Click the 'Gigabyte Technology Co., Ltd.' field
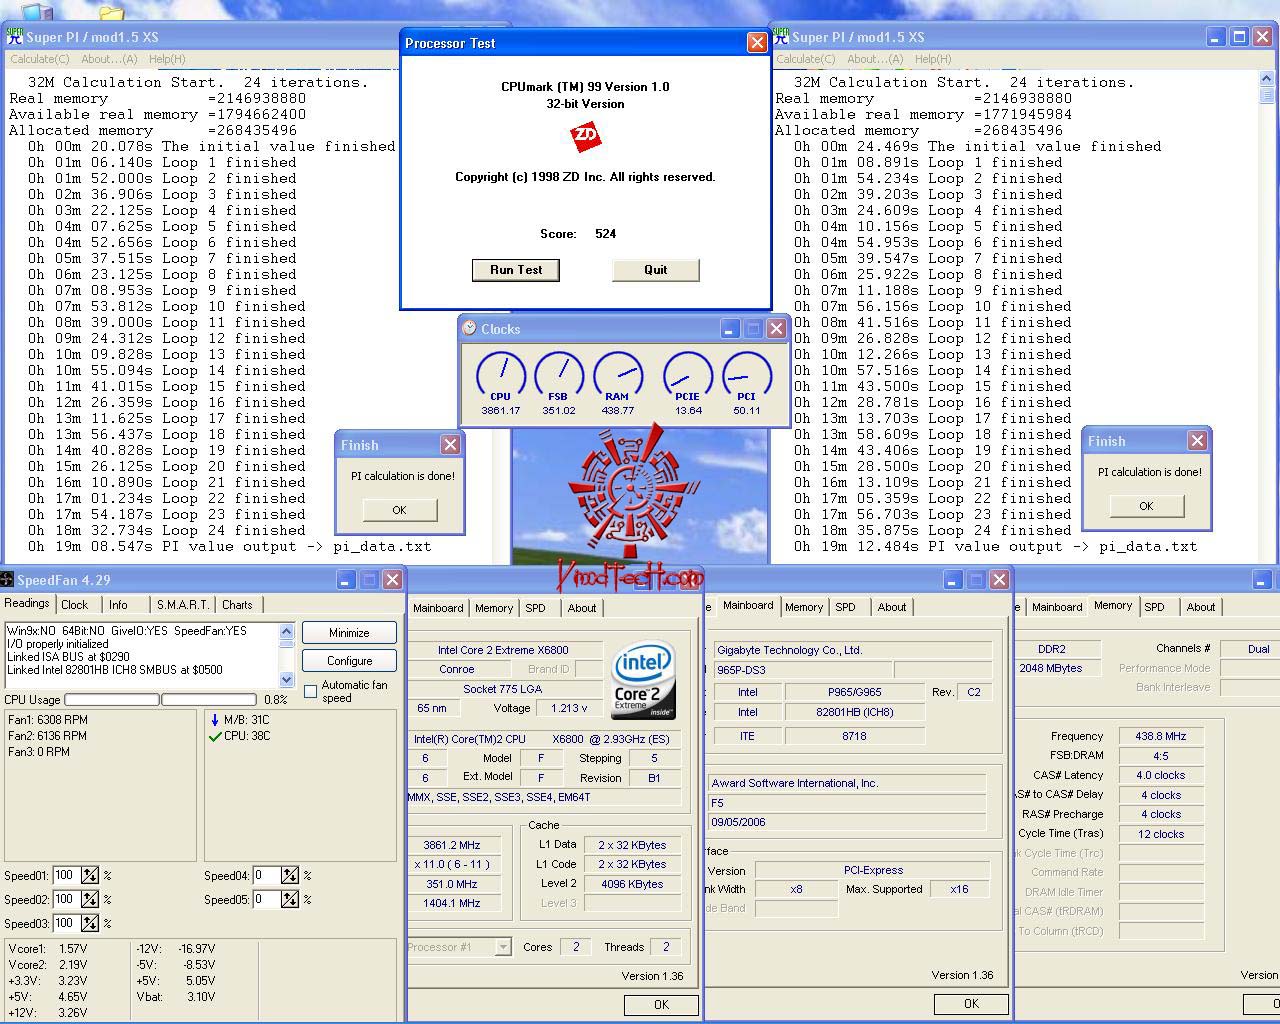Screen dimensions: 1280x1024 (852, 650)
